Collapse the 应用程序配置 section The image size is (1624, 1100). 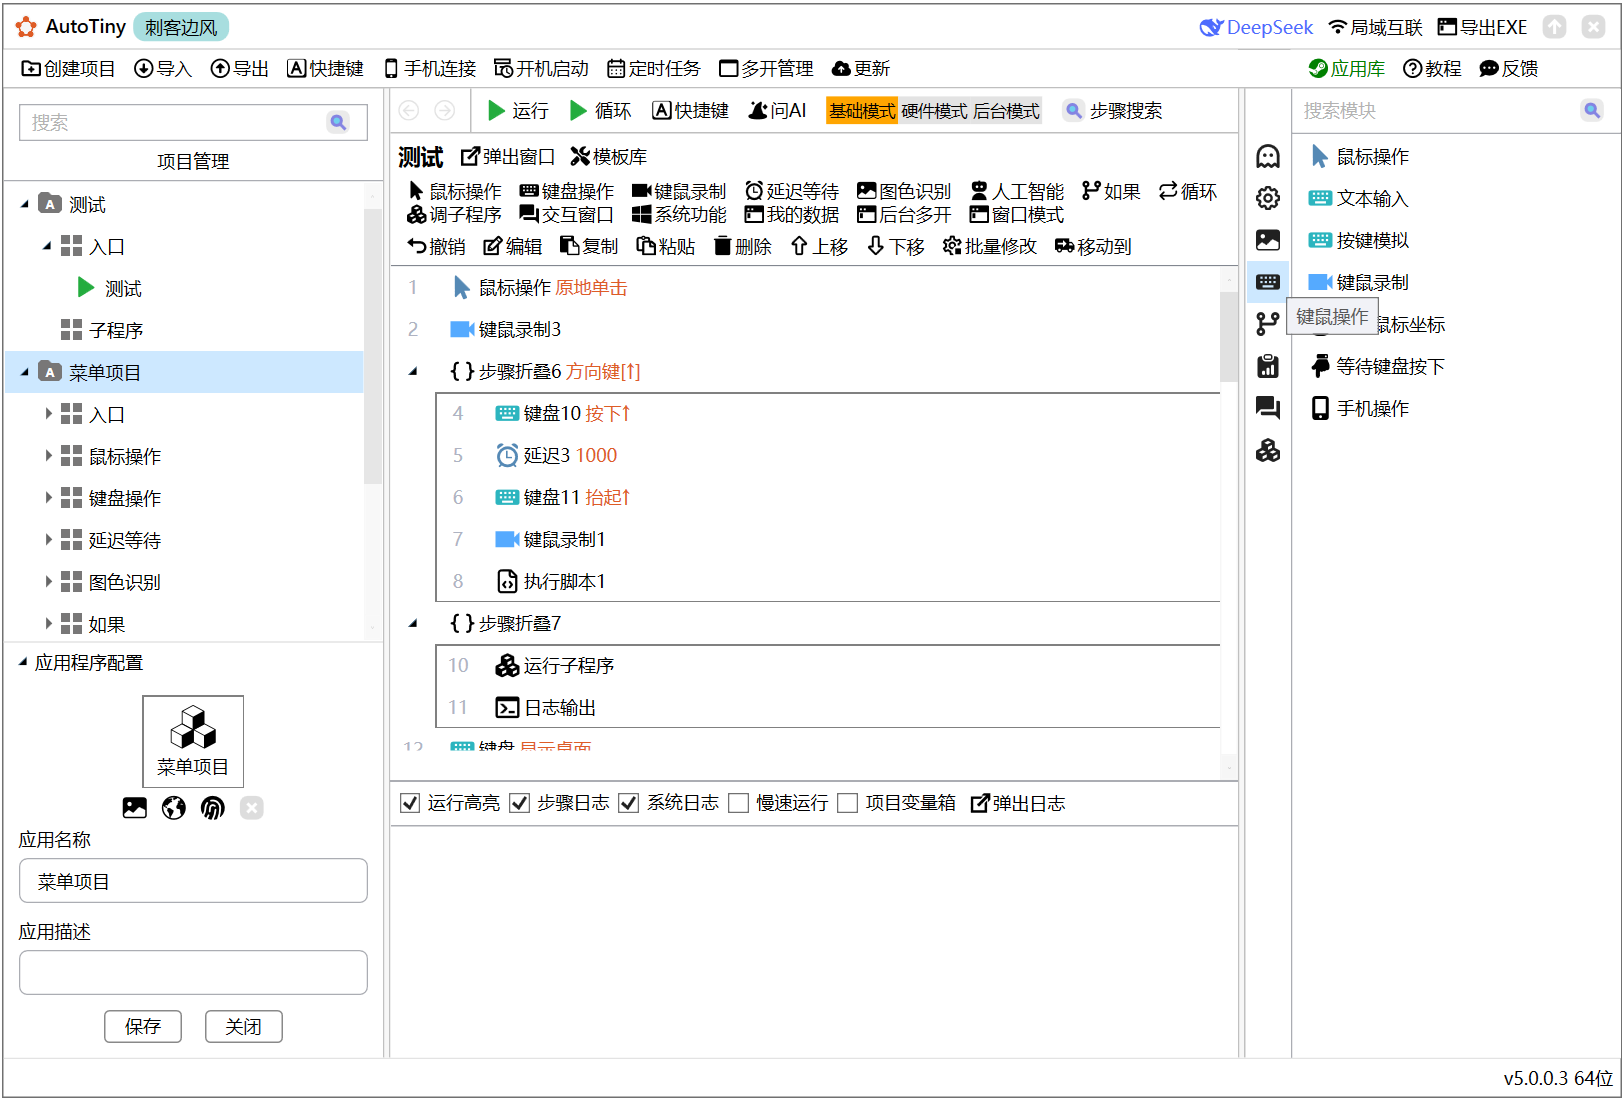[x=23, y=662]
